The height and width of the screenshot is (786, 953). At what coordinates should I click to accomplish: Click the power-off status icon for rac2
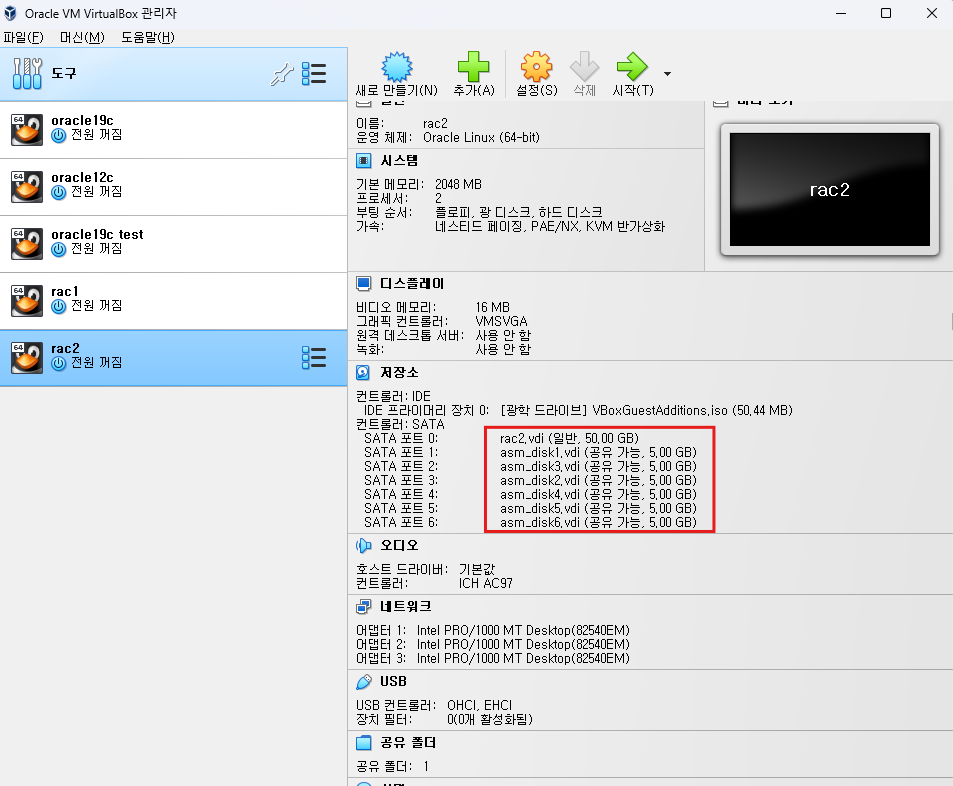(58, 364)
